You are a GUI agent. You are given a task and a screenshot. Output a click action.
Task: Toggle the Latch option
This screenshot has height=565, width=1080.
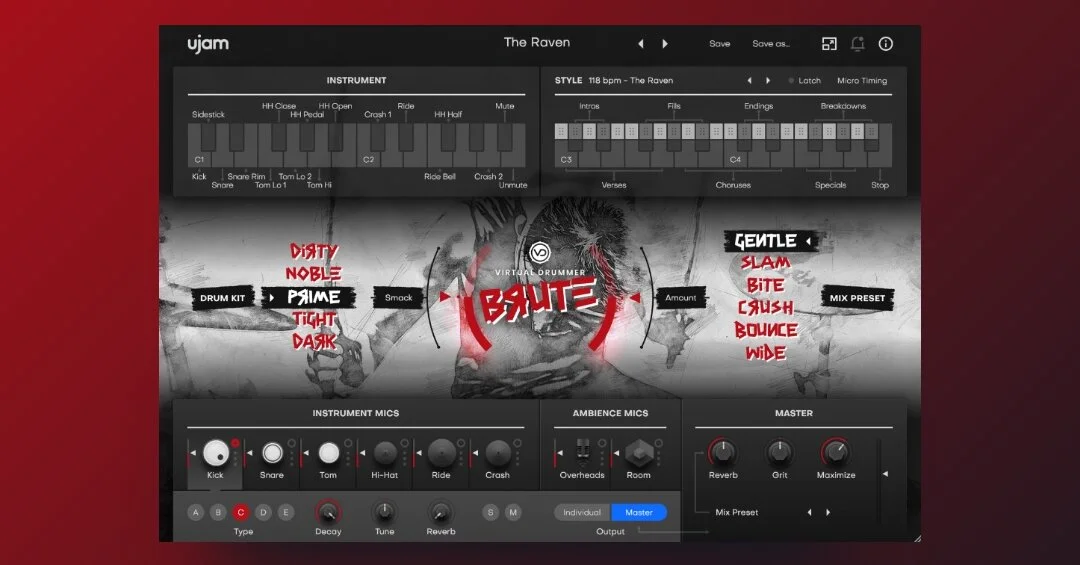tap(805, 81)
